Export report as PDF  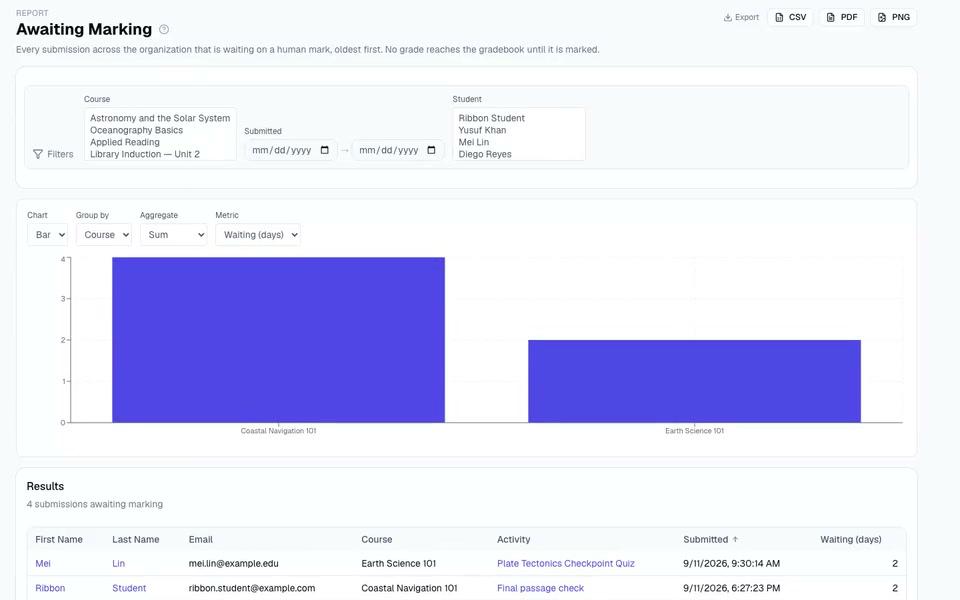pos(842,17)
